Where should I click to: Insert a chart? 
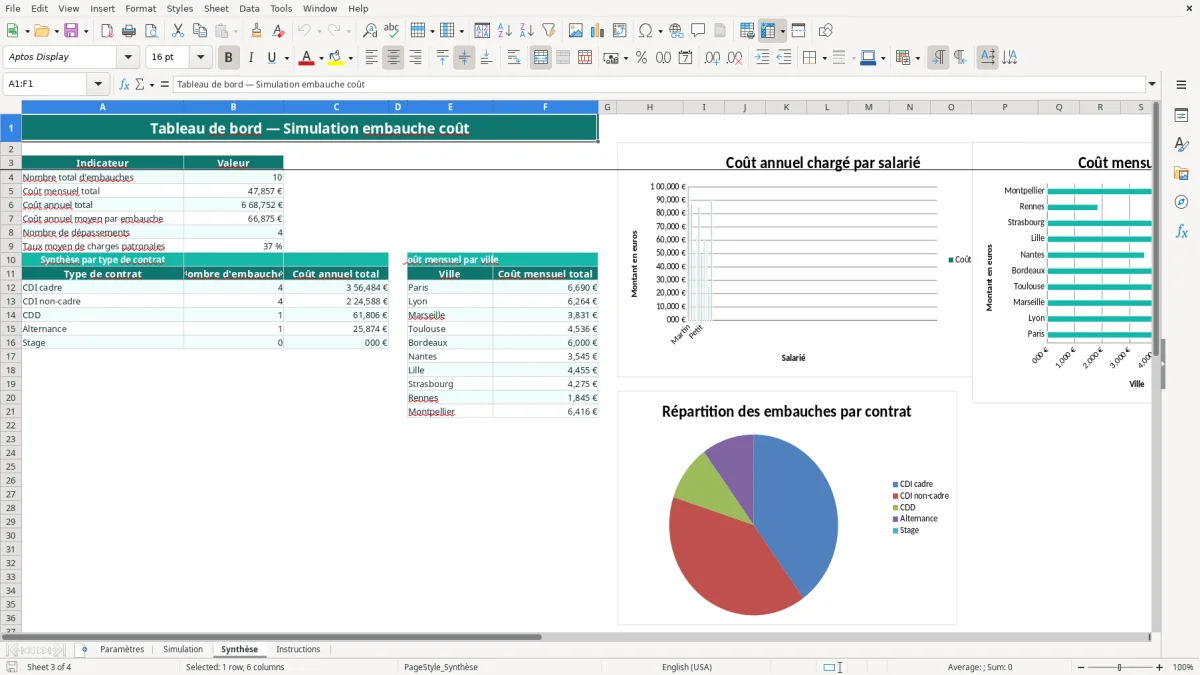598,31
